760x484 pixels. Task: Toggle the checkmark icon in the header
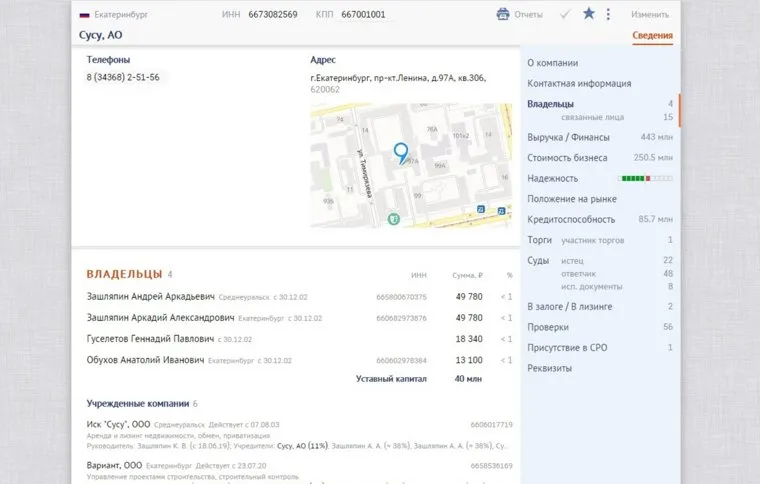coord(565,14)
